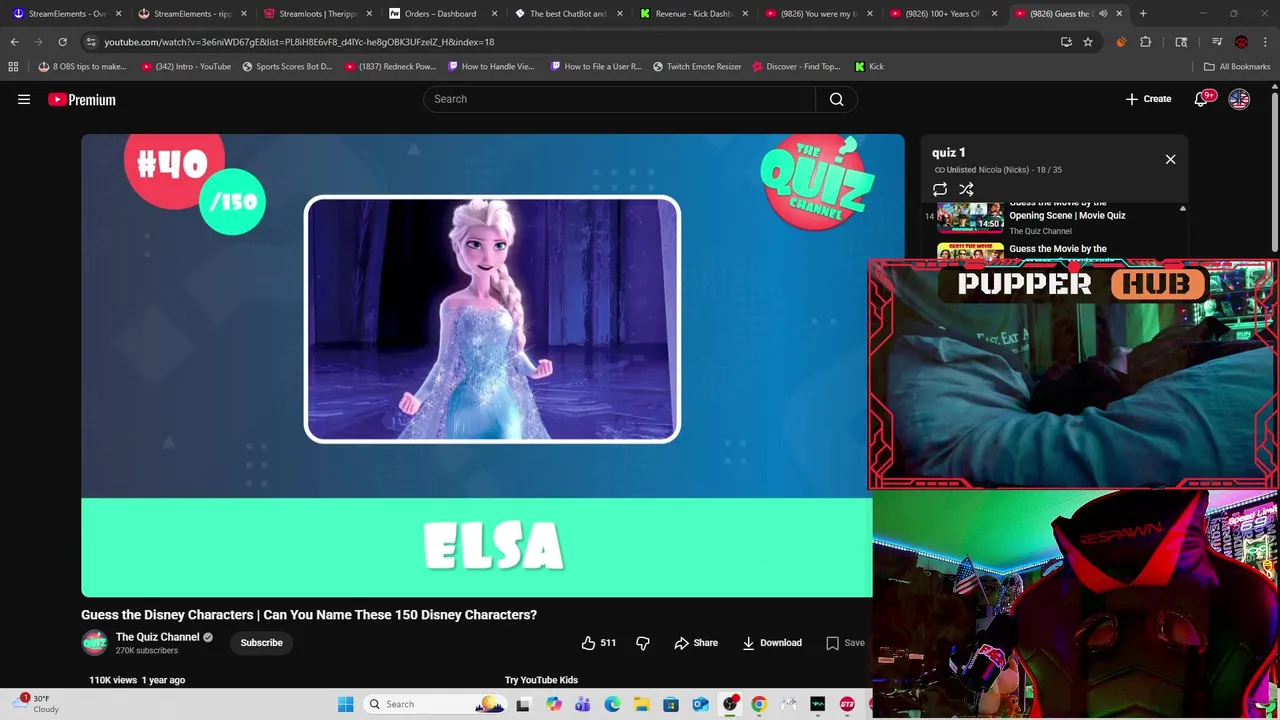Screen dimensions: 1280x720
Task: Click the Windows taskbar Search box
Action: tap(436, 704)
